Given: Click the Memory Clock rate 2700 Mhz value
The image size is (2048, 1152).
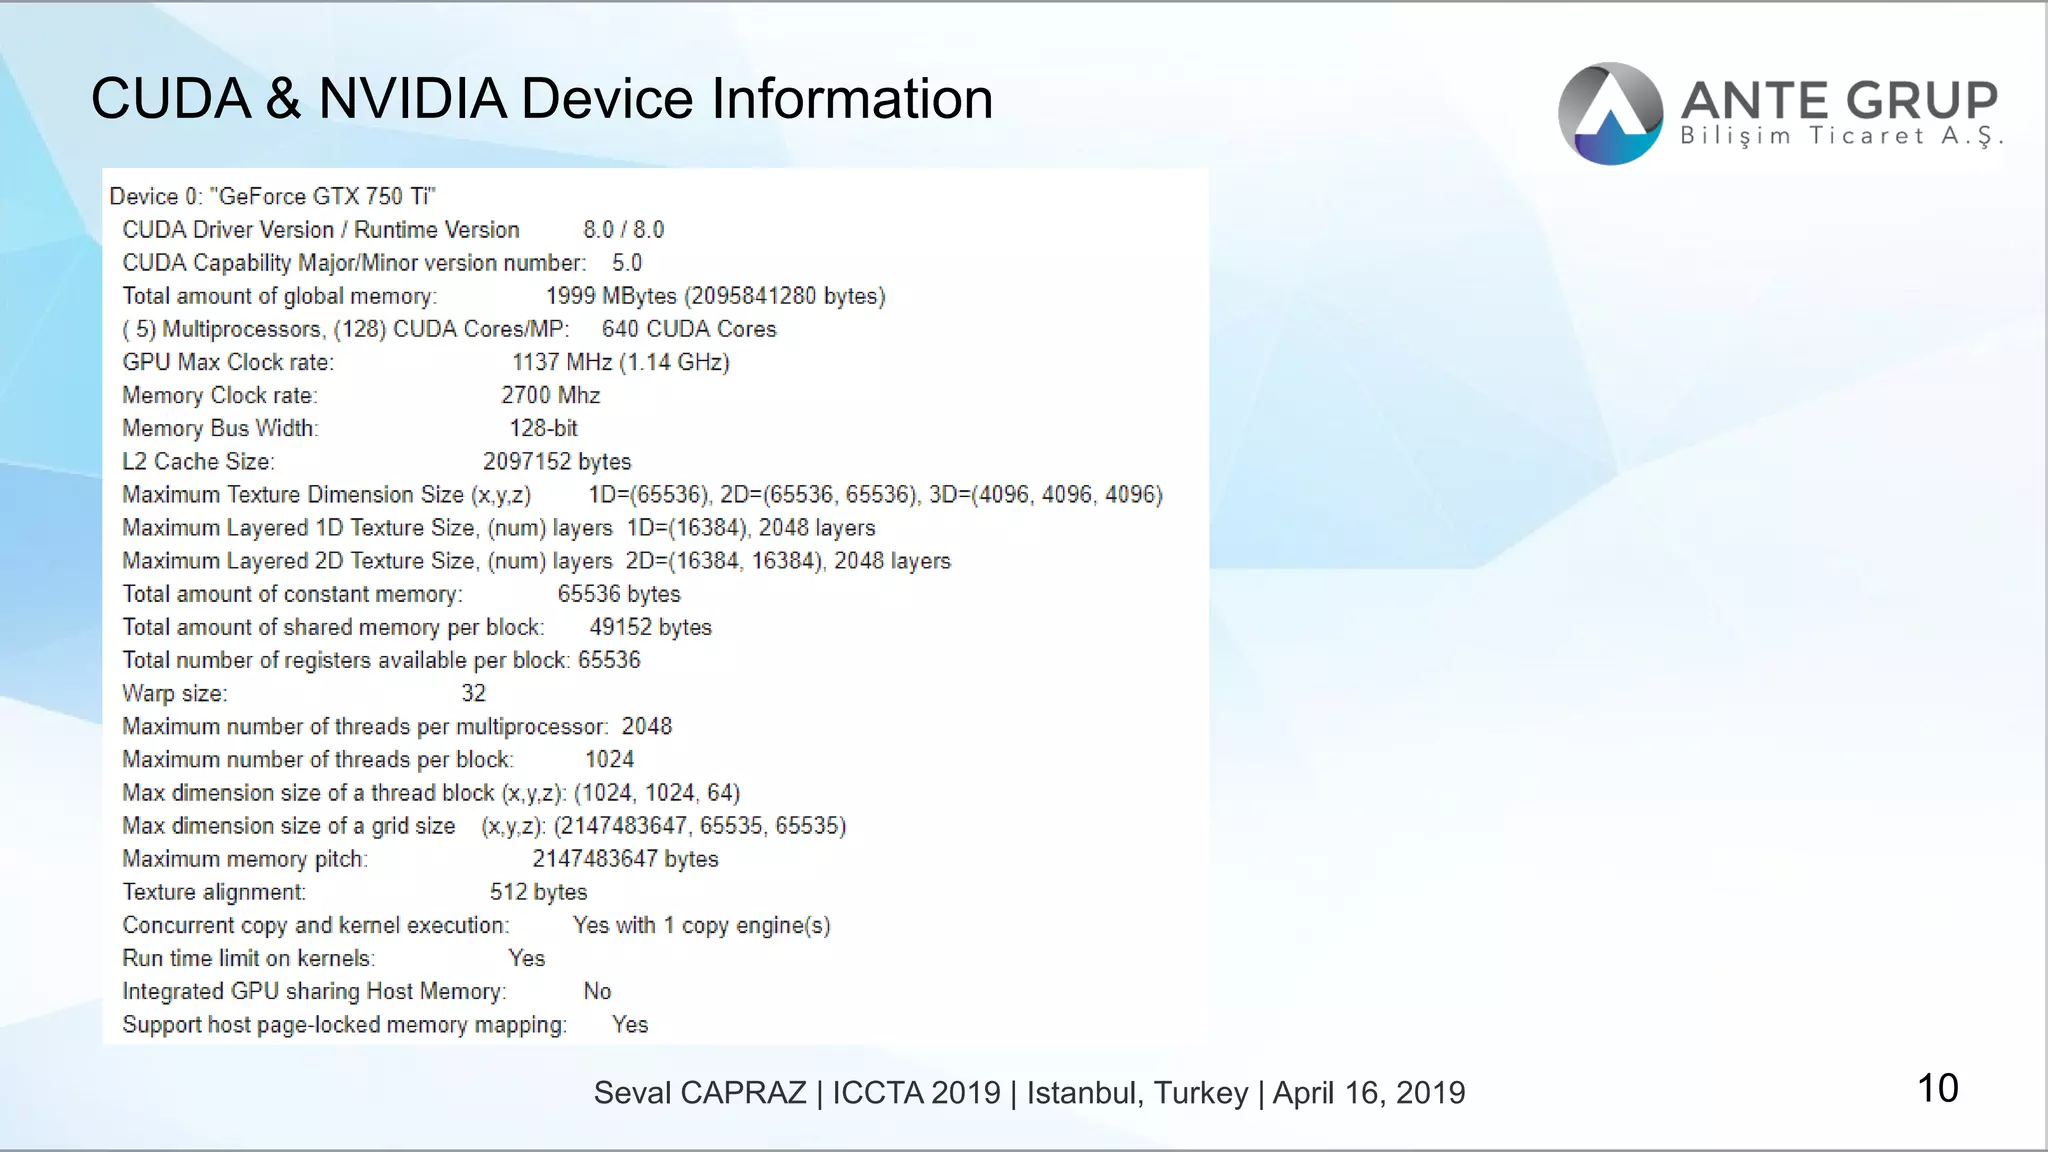Looking at the screenshot, I should 550,395.
